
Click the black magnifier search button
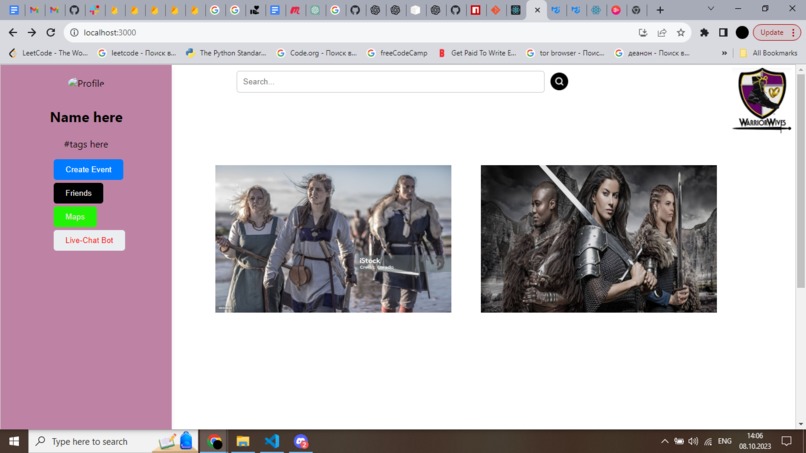(559, 81)
